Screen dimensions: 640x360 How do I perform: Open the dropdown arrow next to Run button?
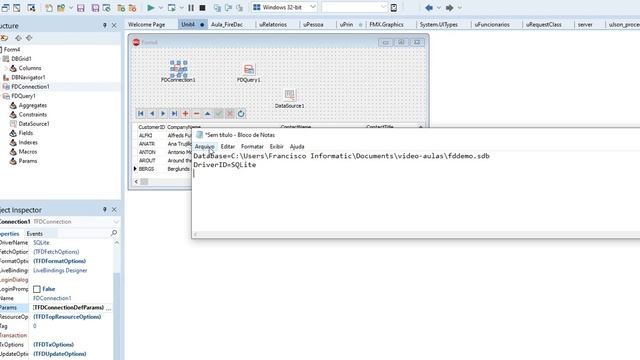pyautogui.click(x=160, y=8)
